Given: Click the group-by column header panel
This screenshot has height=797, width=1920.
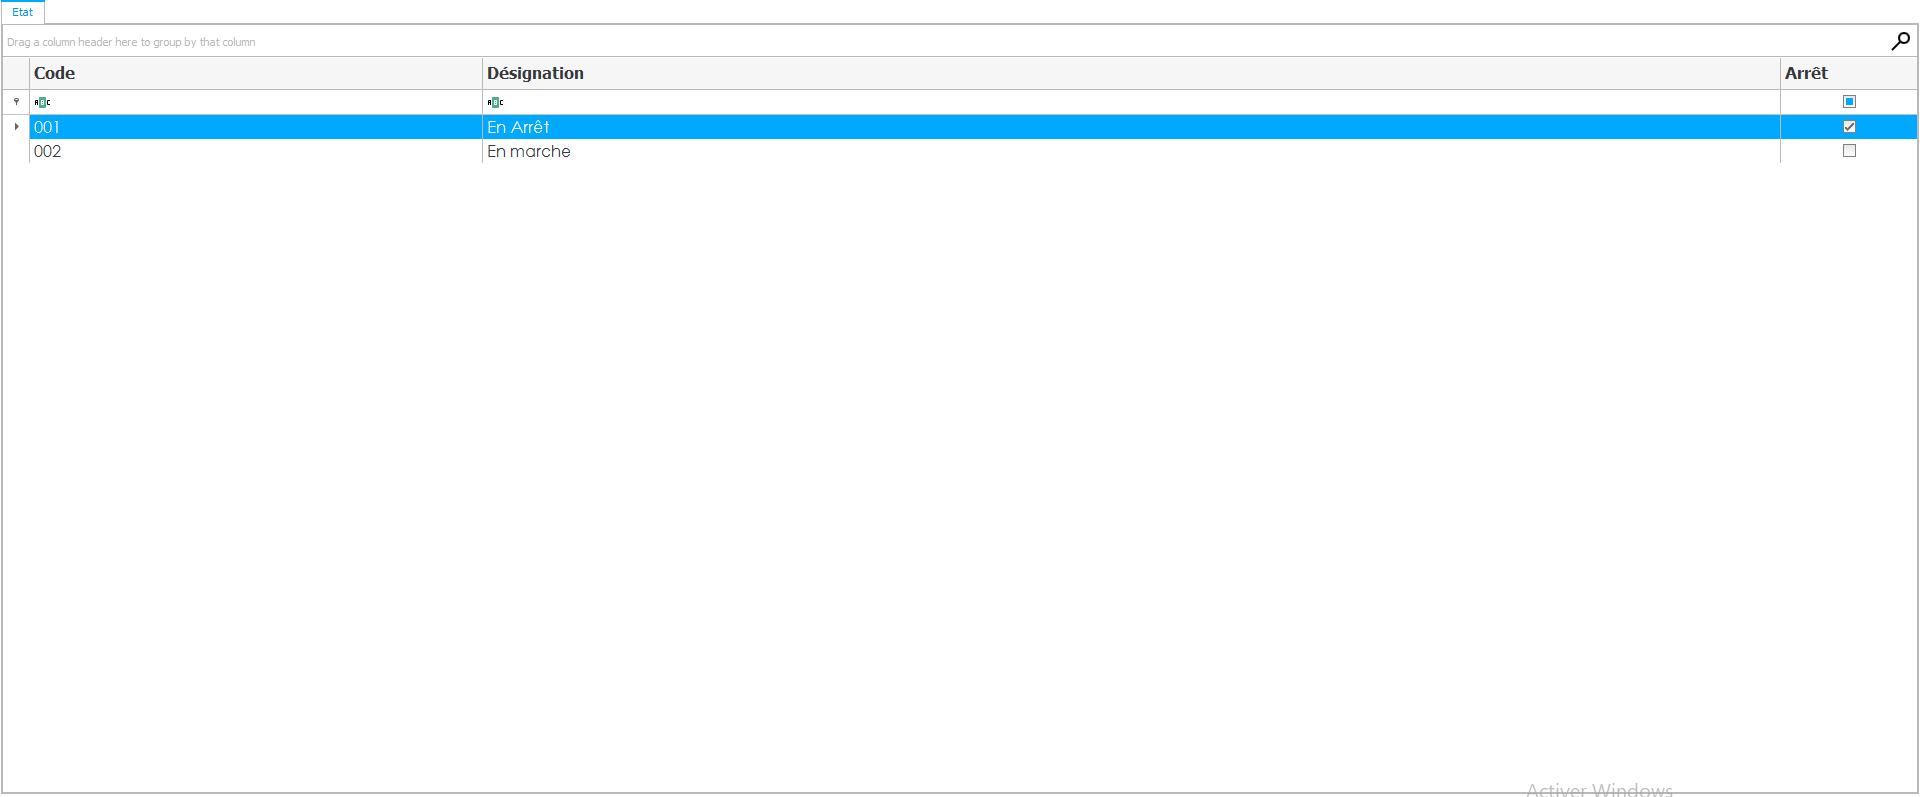Looking at the screenshot, I should (x=900, y=42).
